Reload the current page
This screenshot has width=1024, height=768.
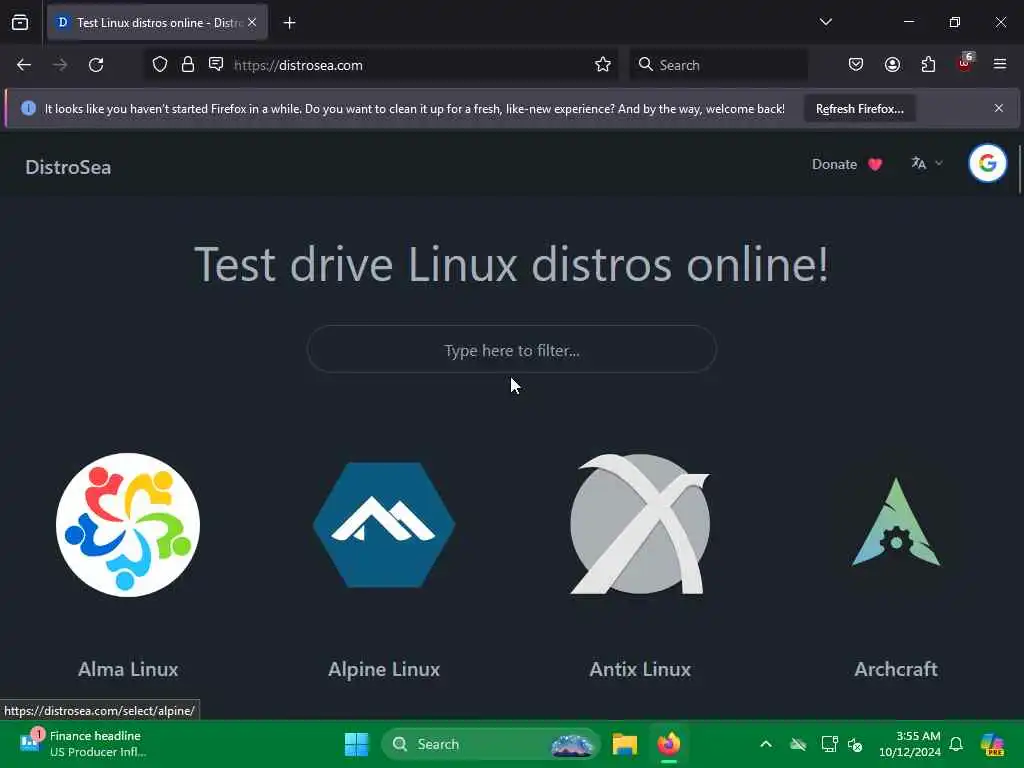pos(96,65)
